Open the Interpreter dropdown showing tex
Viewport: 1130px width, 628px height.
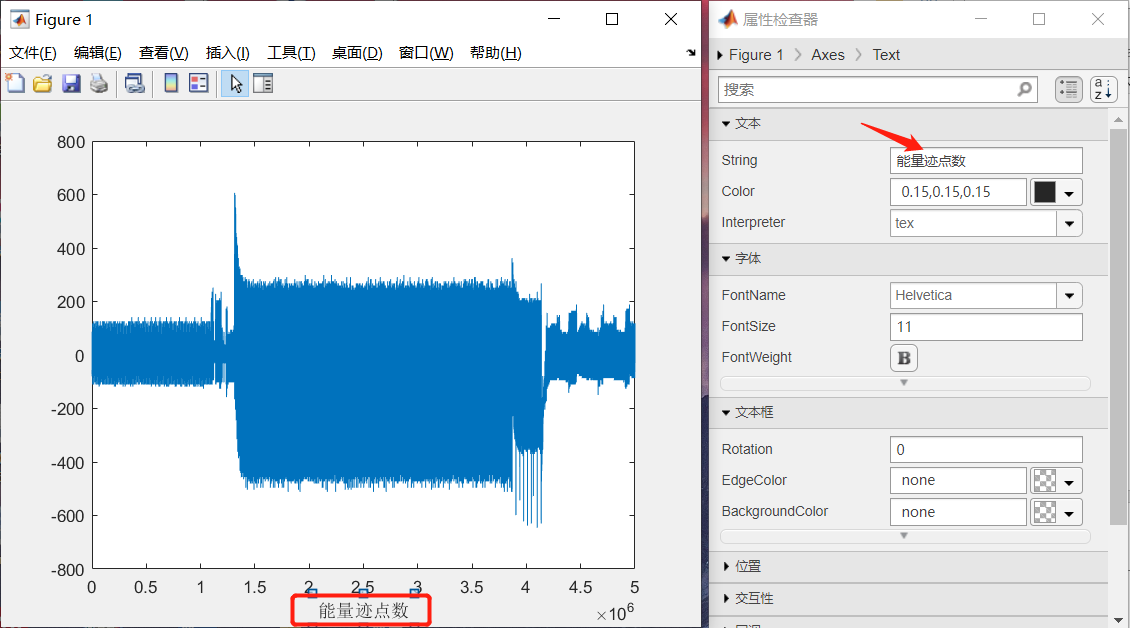click(1069, 222)
